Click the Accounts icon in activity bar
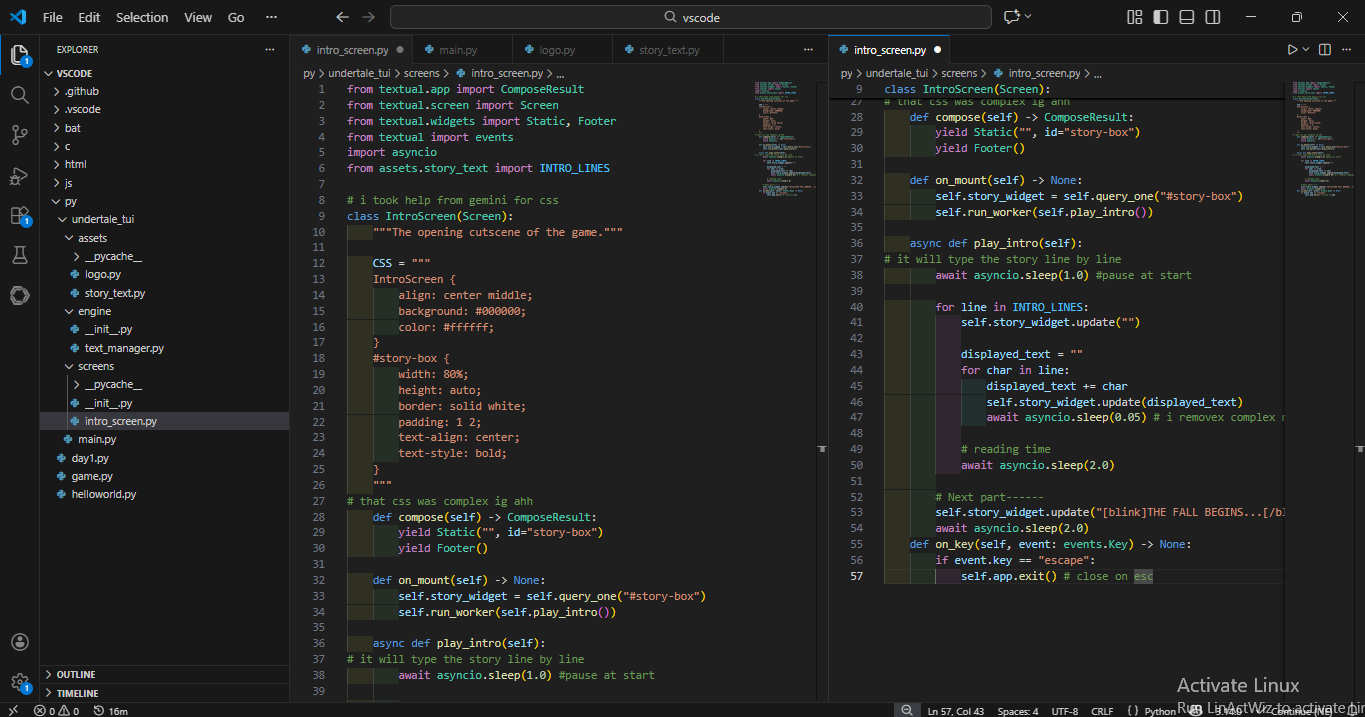This screenshot has width=1365, height=717. point(20,642)
